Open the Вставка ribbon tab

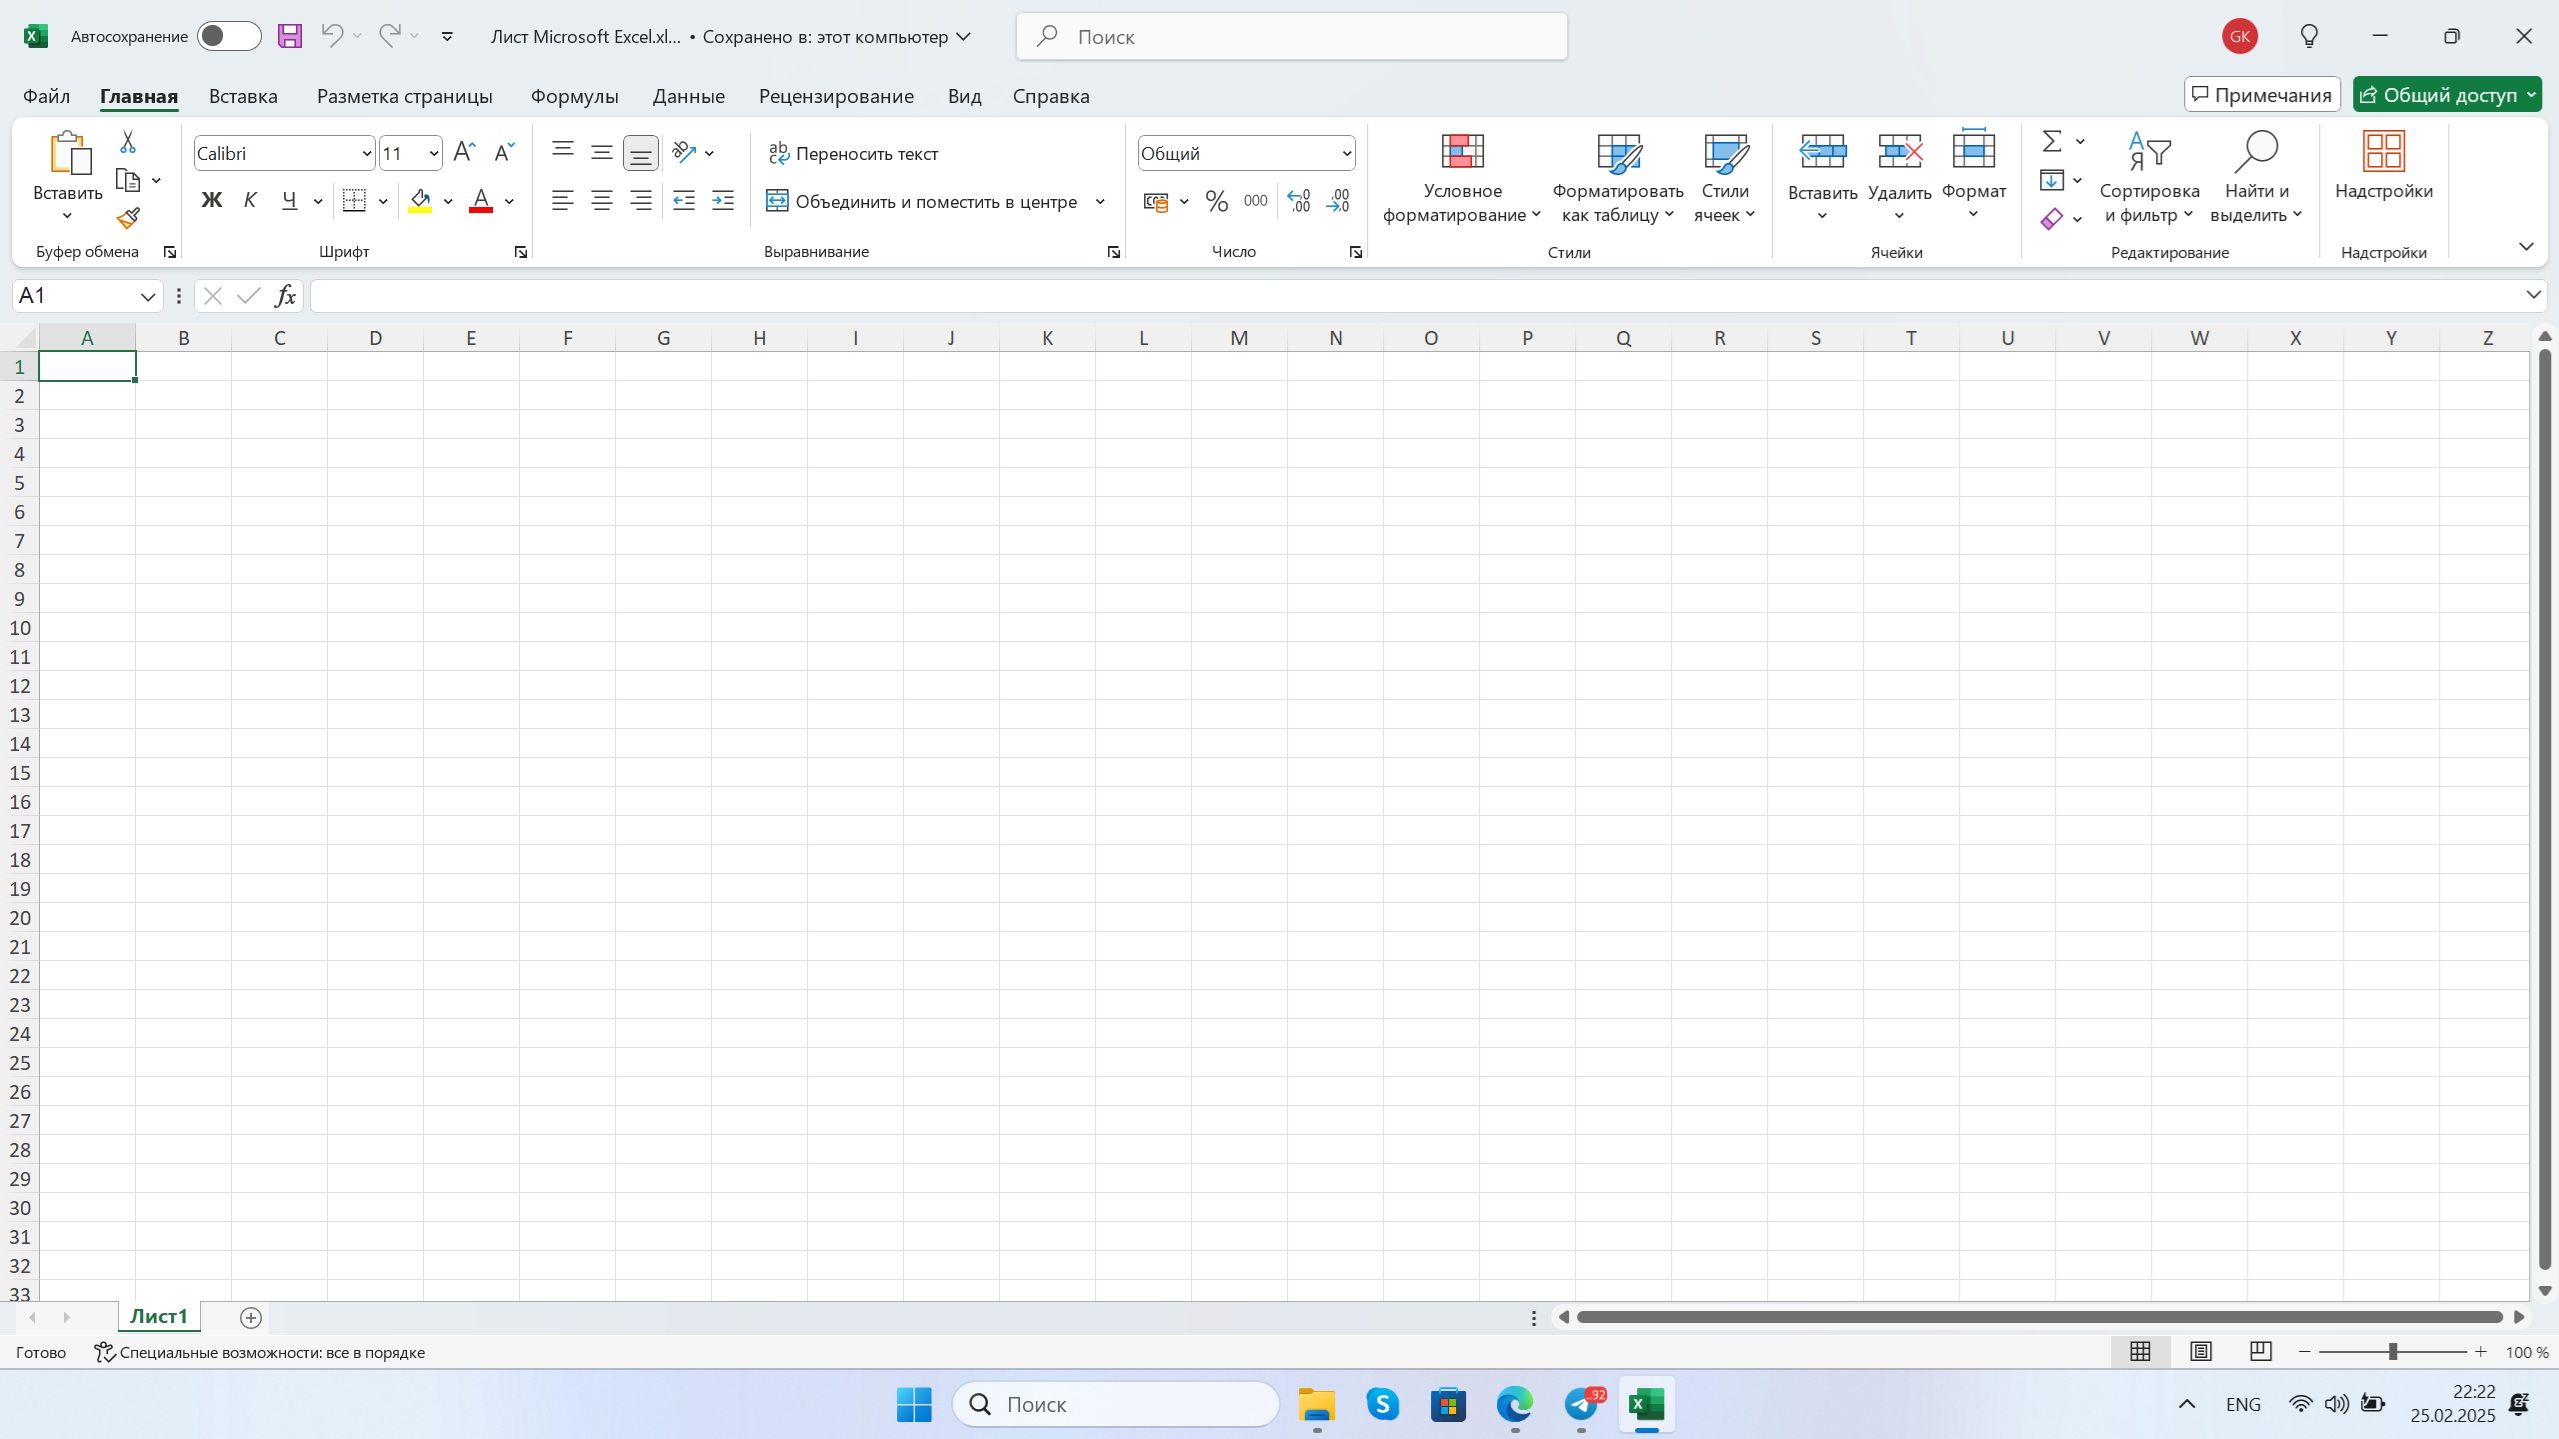(243, 96)
